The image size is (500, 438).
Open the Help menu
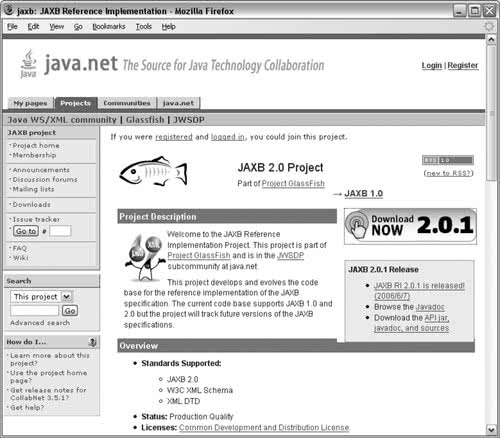click(169, 26)
